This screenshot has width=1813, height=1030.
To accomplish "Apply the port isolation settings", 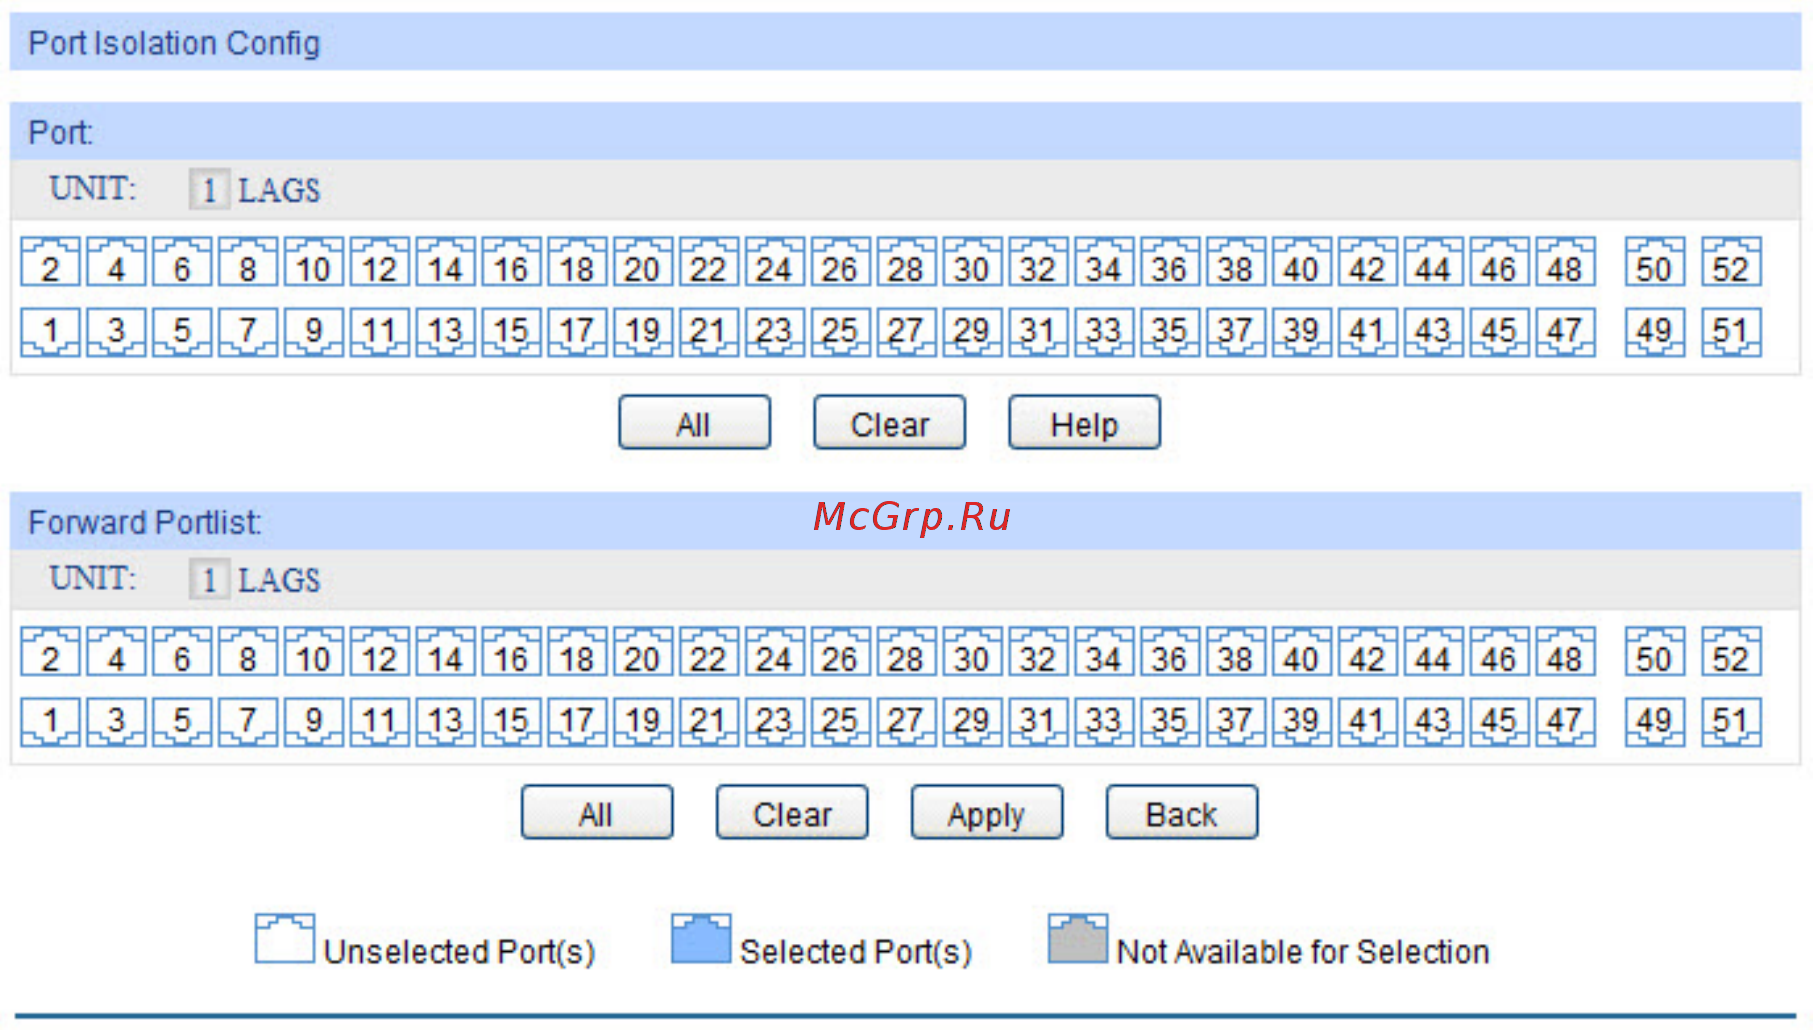I will (x=986, y=813).
